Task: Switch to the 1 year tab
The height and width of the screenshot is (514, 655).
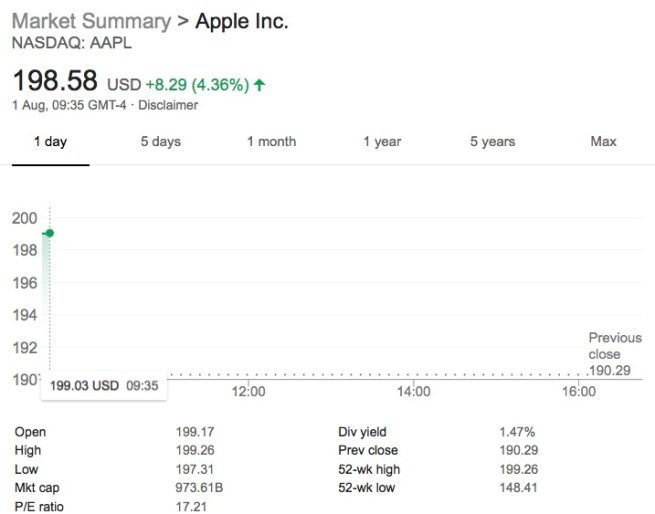Action: (x=382, y=142)
